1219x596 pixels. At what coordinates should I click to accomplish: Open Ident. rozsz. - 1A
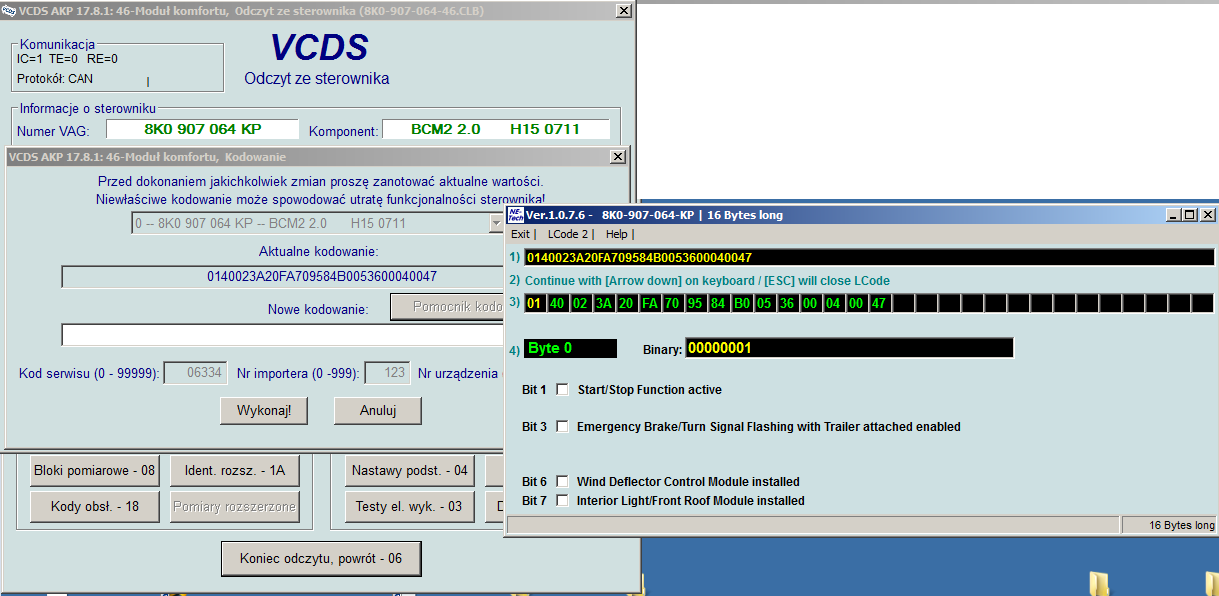pos(235,470)
